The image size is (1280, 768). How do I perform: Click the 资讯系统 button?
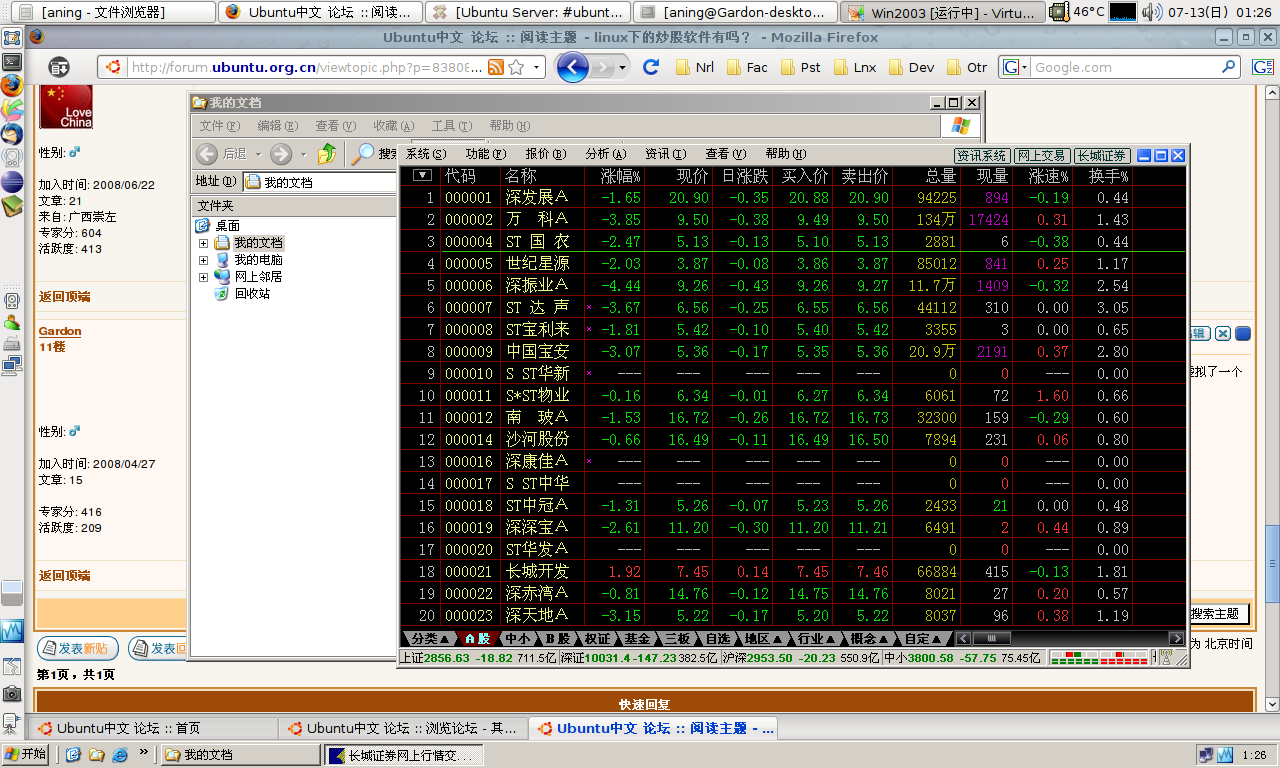pyautogui.click(x=982, y=155)
